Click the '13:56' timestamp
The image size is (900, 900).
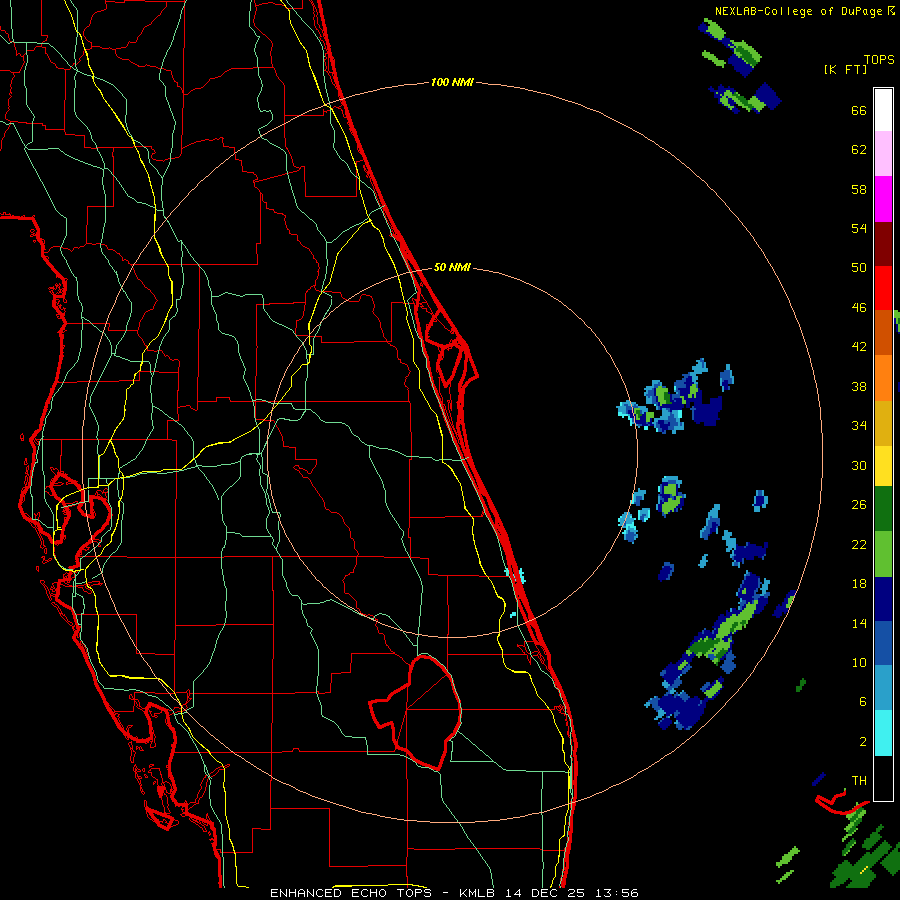[x=616, y=893]
